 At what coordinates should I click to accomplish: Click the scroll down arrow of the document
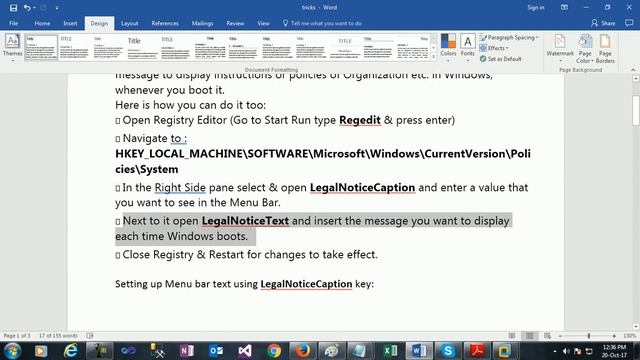[636, 327]
